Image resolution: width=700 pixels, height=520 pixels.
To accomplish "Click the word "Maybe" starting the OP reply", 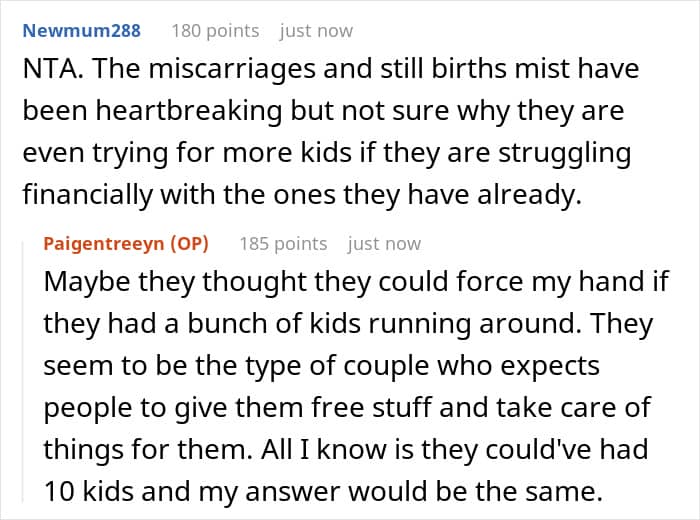I will [83, 282].
